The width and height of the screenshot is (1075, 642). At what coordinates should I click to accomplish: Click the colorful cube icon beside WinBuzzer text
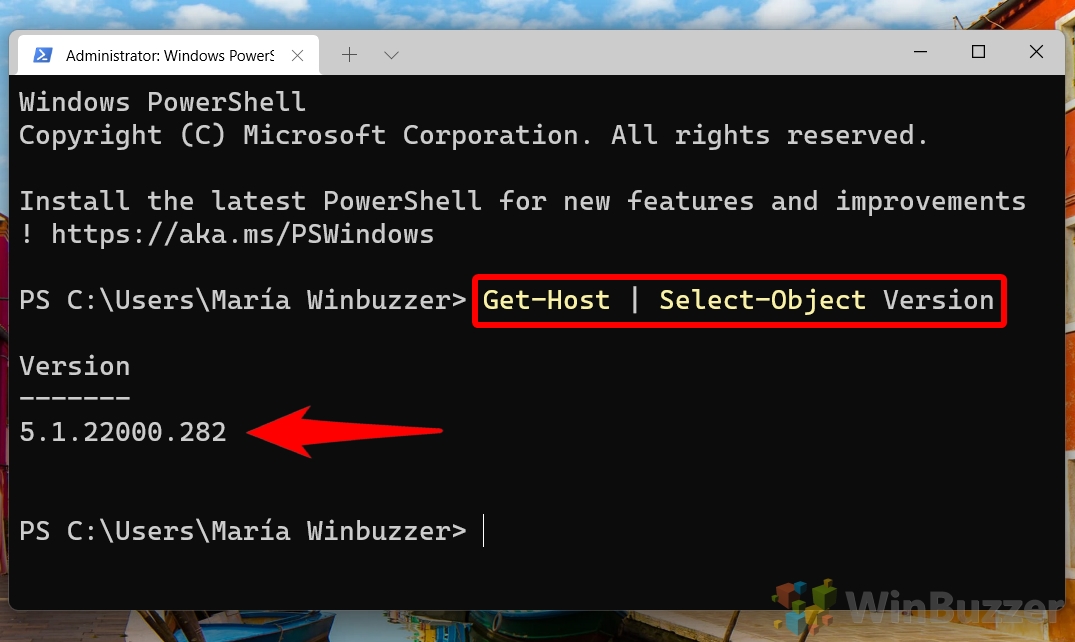800,603
